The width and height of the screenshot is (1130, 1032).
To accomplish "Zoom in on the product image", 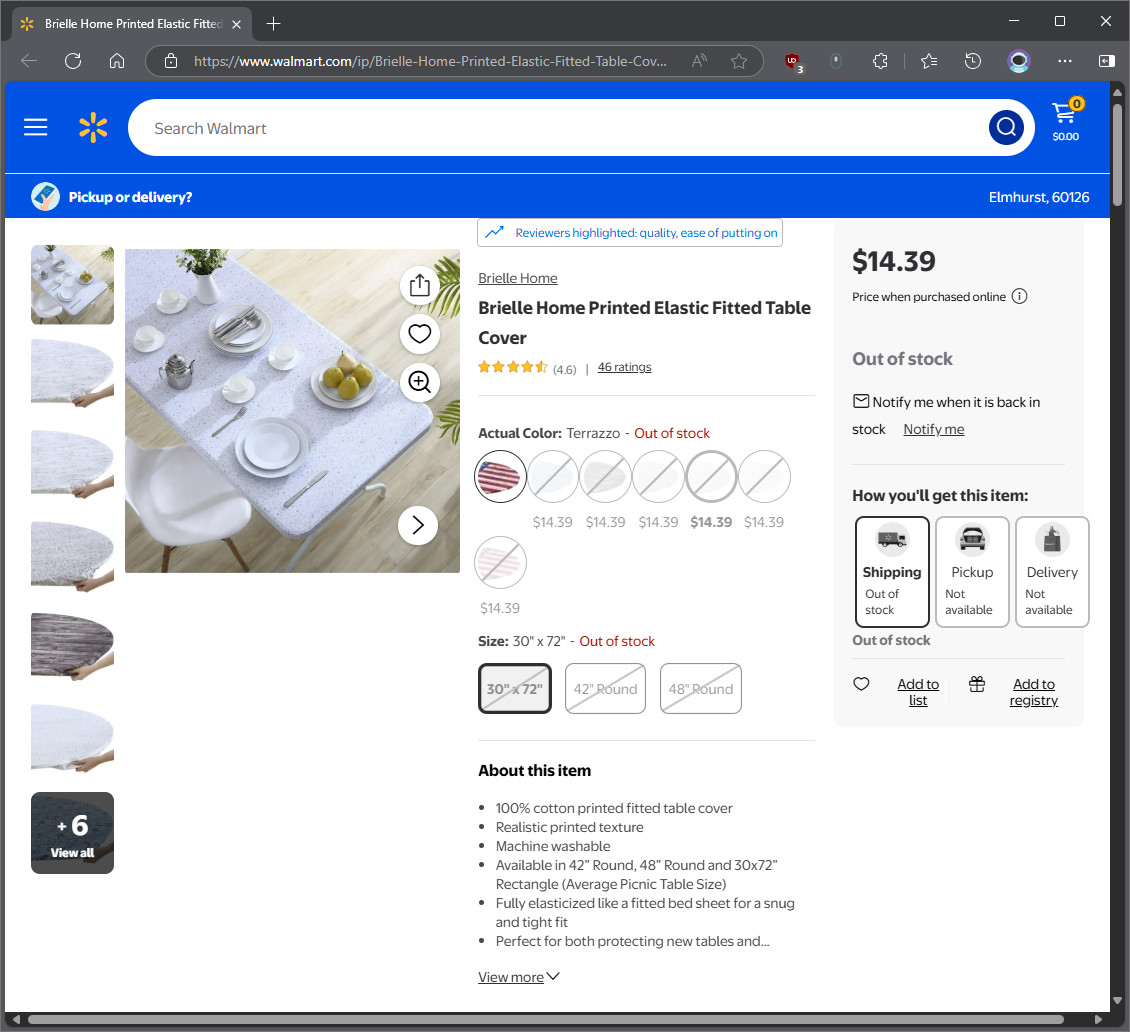I will tap(419, 381).
